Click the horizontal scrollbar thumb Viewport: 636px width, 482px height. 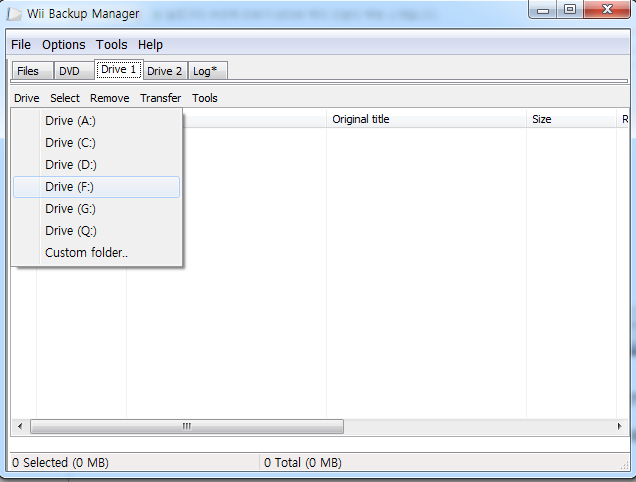tap(187, 426)
